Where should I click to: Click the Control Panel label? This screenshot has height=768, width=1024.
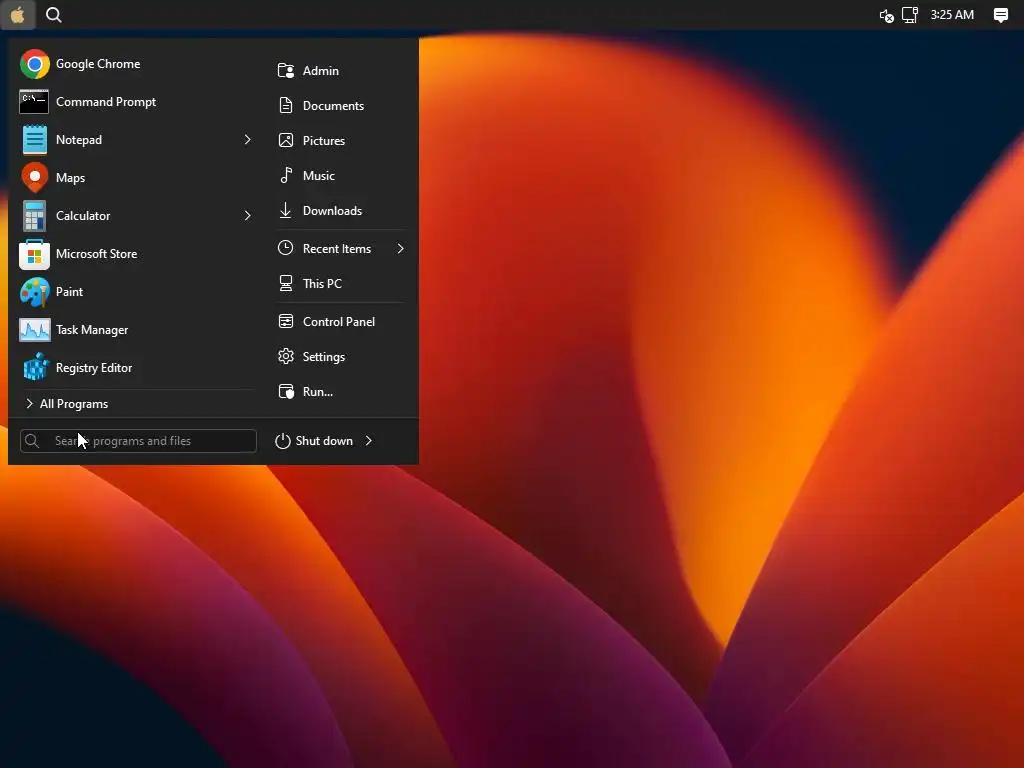pos(339,321)
